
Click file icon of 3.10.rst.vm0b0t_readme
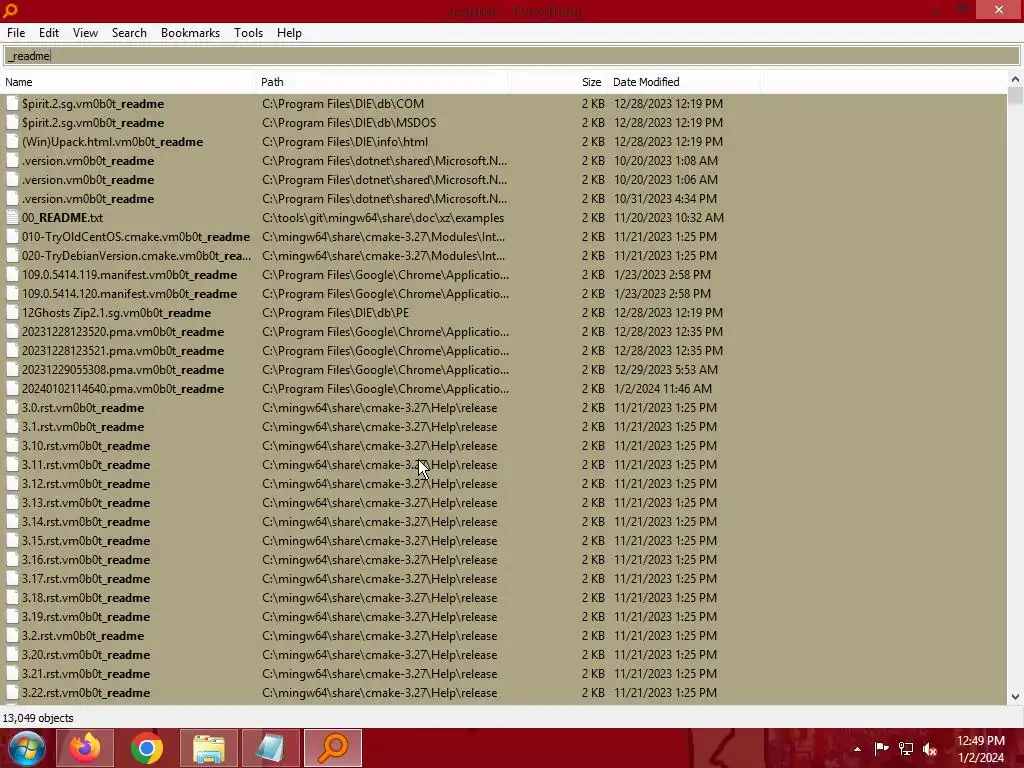point(12,445)
